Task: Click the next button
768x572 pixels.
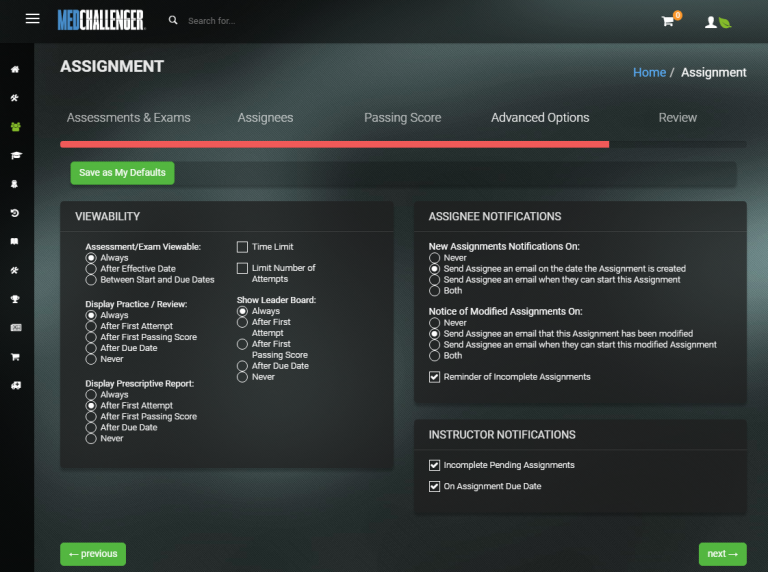Action: click(722, 554)
